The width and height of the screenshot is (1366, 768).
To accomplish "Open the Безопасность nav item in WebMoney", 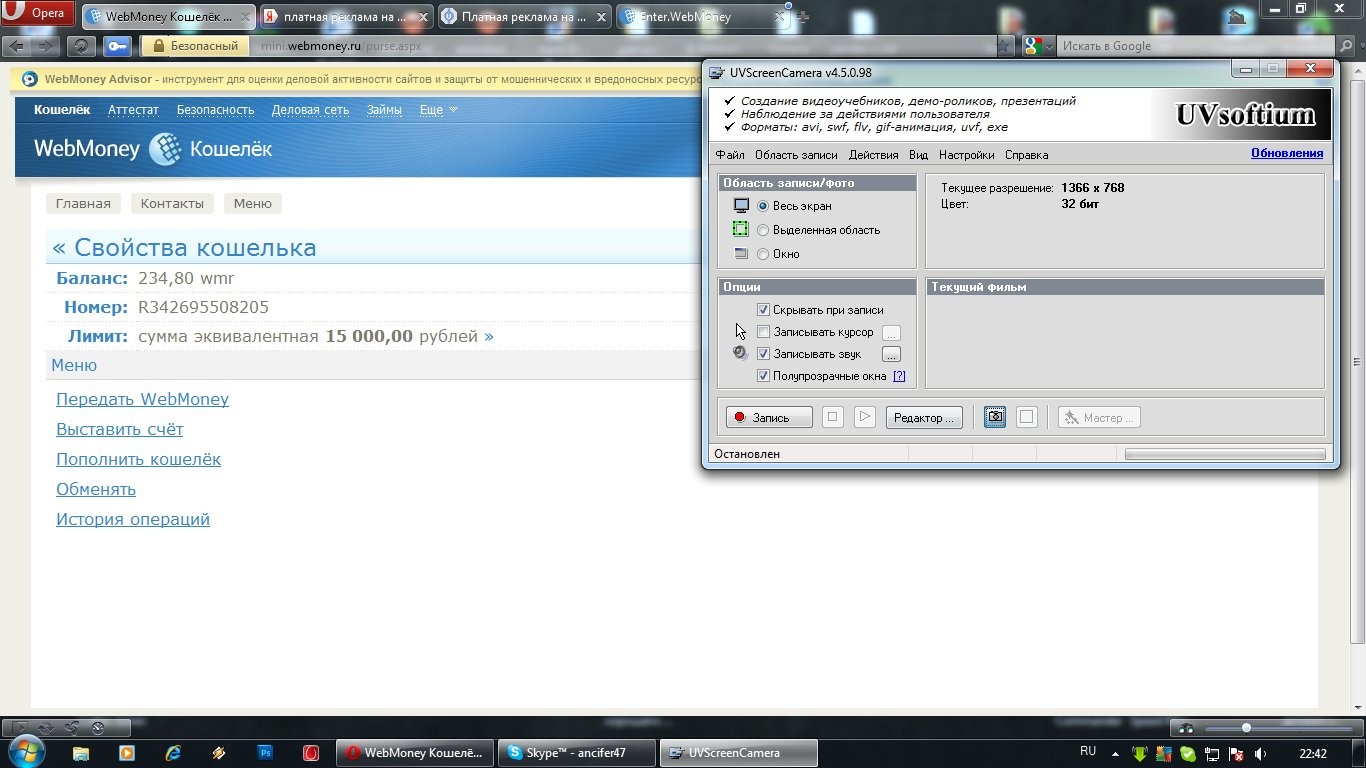I will [x=215, y=110].
